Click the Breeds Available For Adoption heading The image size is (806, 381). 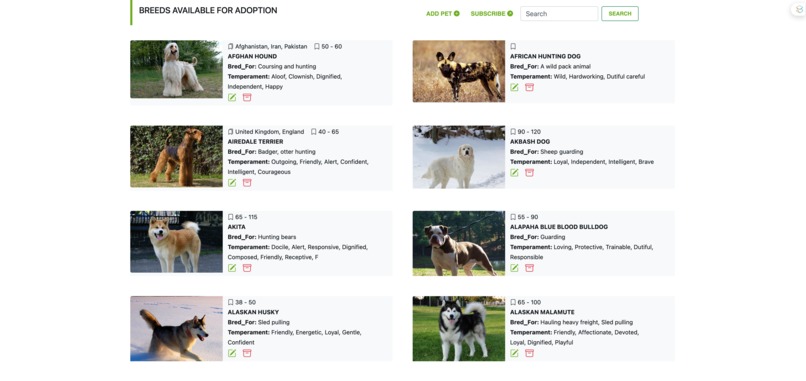click(x=208, y=10)
